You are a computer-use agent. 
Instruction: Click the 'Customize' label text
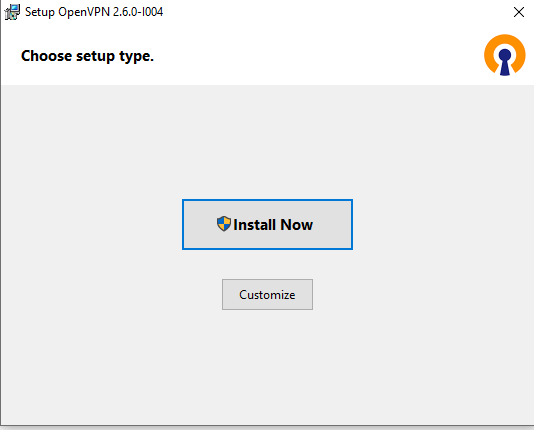[267, 294]
